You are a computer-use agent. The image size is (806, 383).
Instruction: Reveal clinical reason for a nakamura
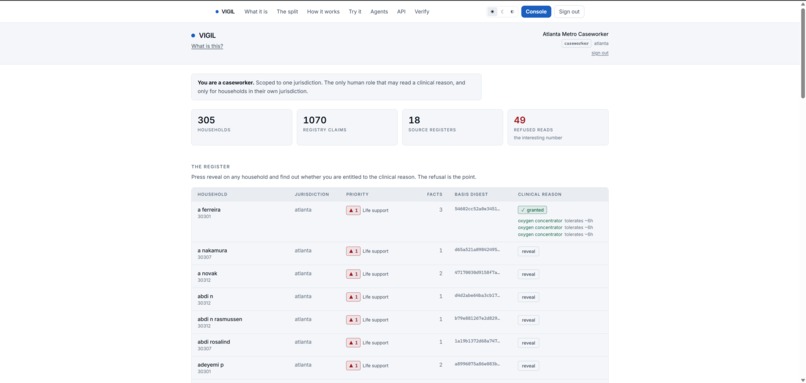tap(528, 251)
